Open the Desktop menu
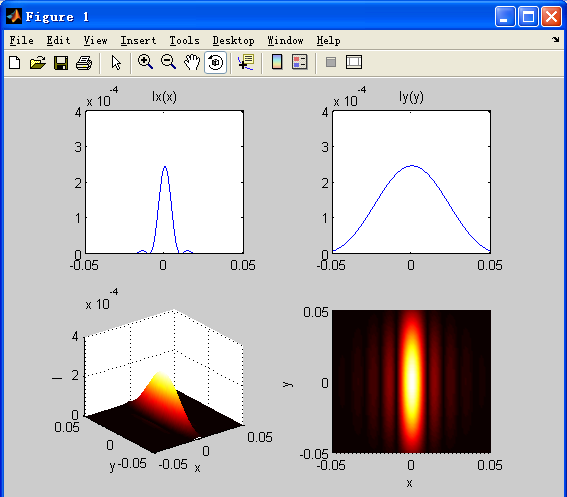567x497 pixels. [234, 41]
